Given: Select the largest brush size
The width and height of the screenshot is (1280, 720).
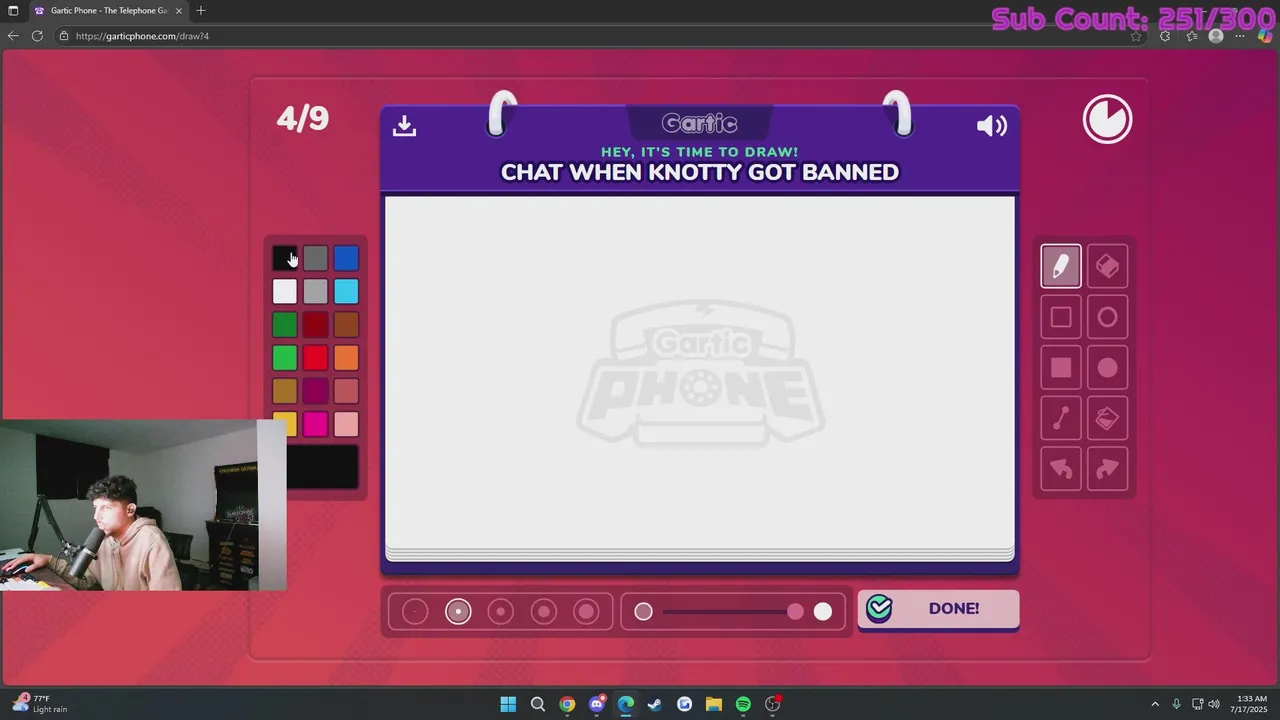Looking at the screenshot, I should [x=587, y=611].
